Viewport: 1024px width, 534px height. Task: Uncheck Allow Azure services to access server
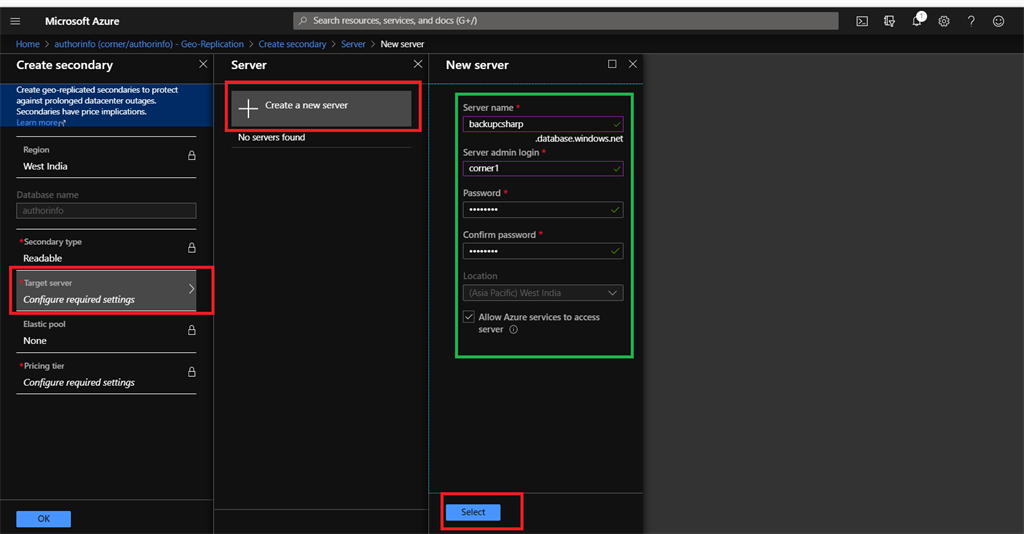tap(468, 317)
